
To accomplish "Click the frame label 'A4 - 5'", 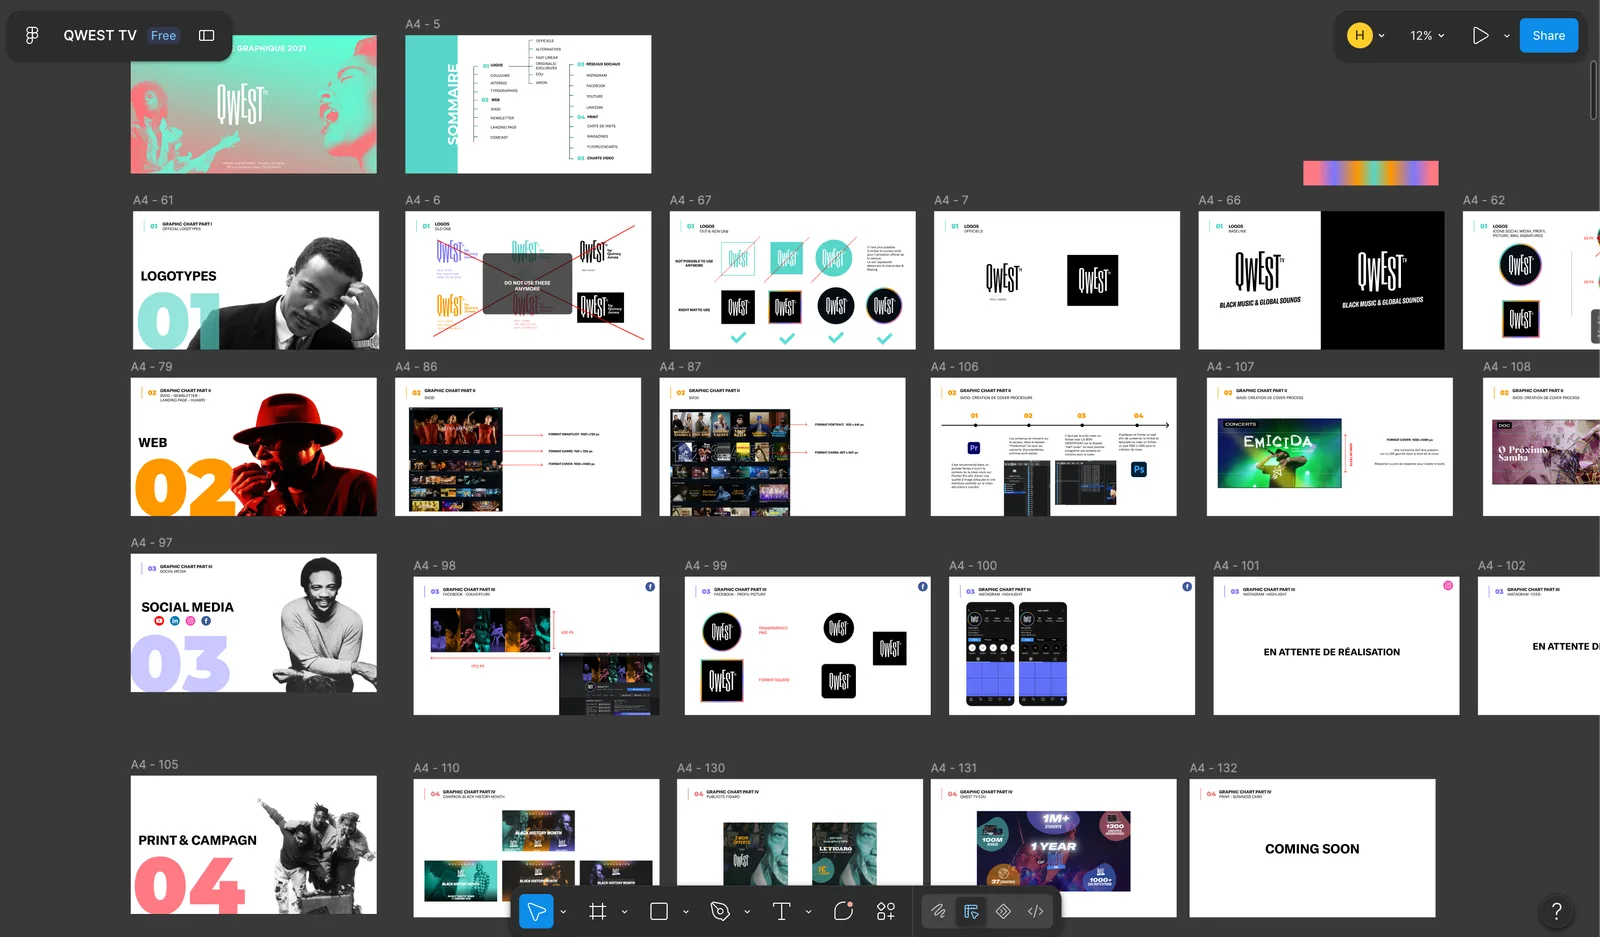I will click(x=423, y=24).
